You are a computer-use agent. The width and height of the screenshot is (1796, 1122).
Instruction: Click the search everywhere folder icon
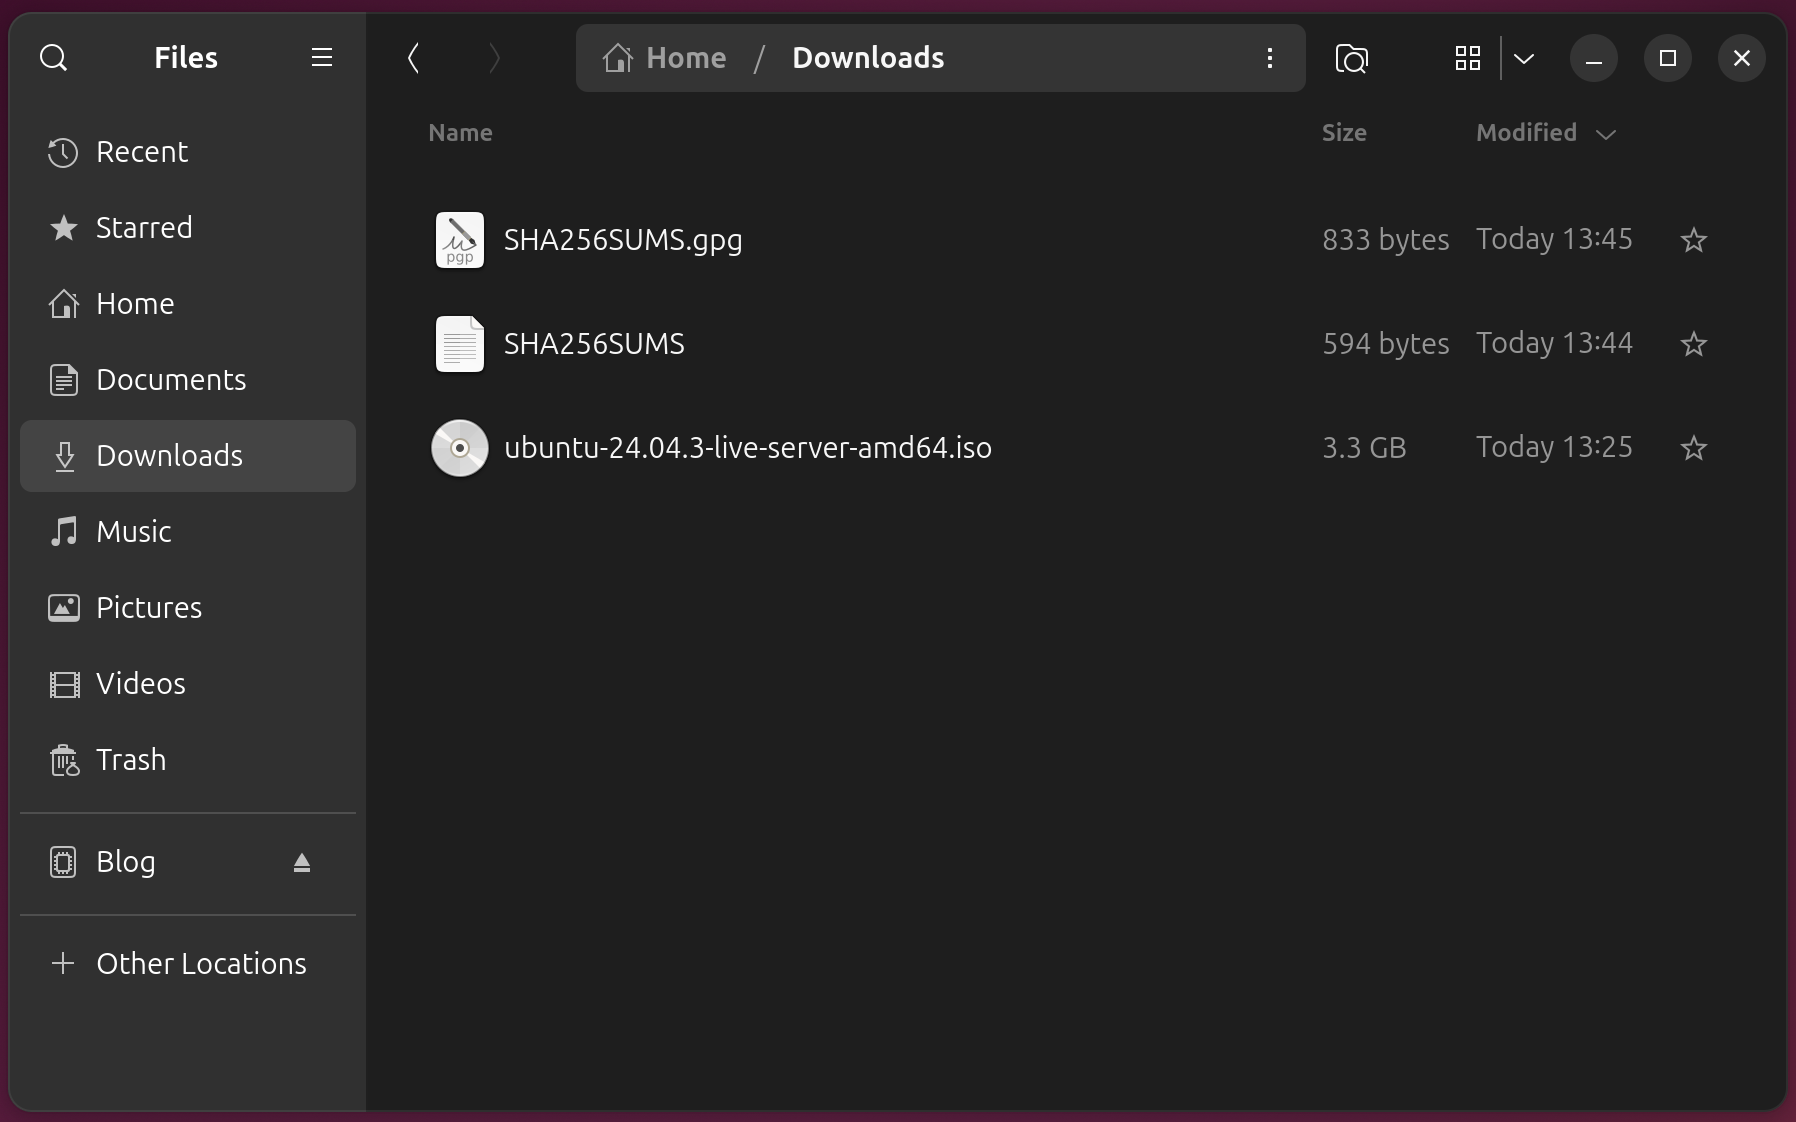tap(1351, 59)
